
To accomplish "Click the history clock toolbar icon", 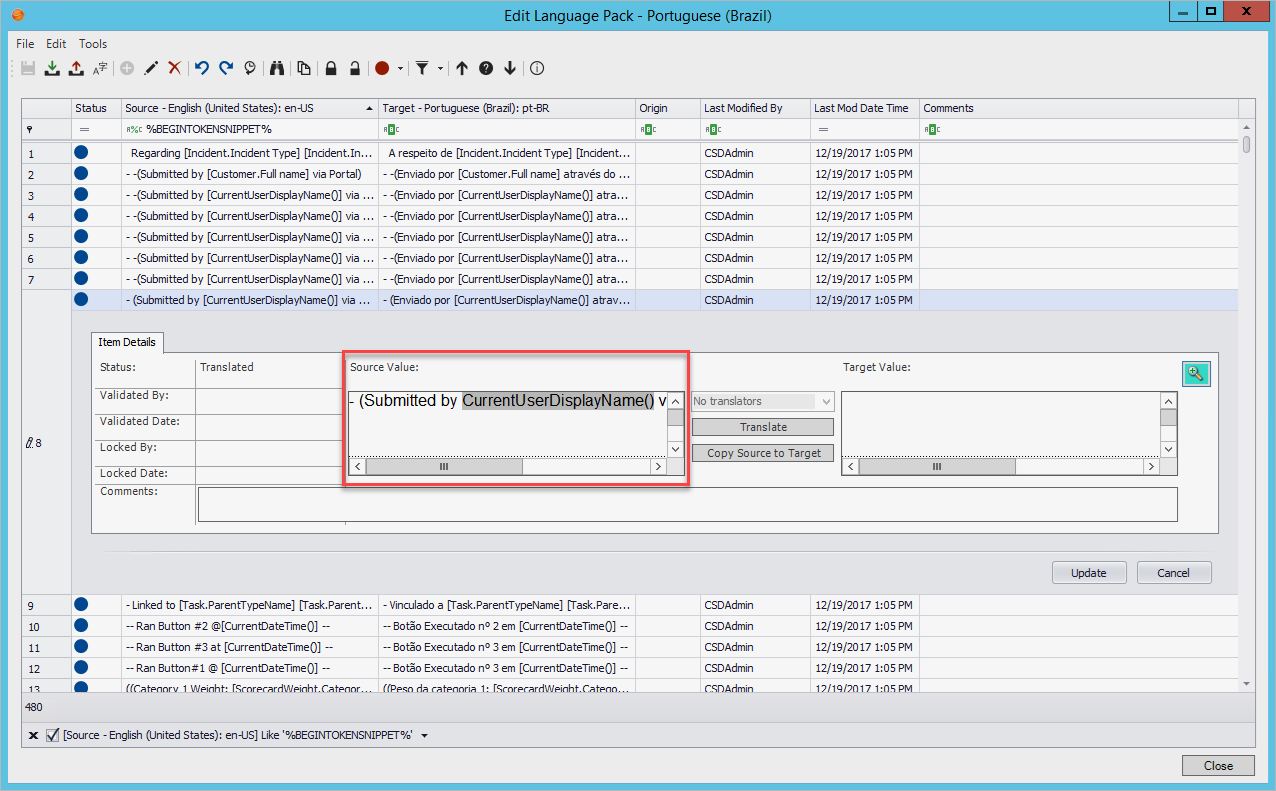I will tap(250, 68).
